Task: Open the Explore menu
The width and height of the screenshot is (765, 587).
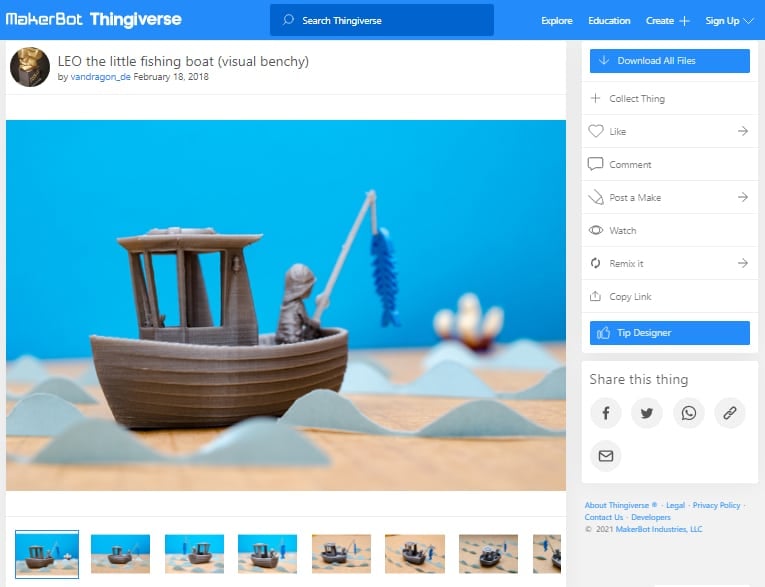Action: point(557,20)
